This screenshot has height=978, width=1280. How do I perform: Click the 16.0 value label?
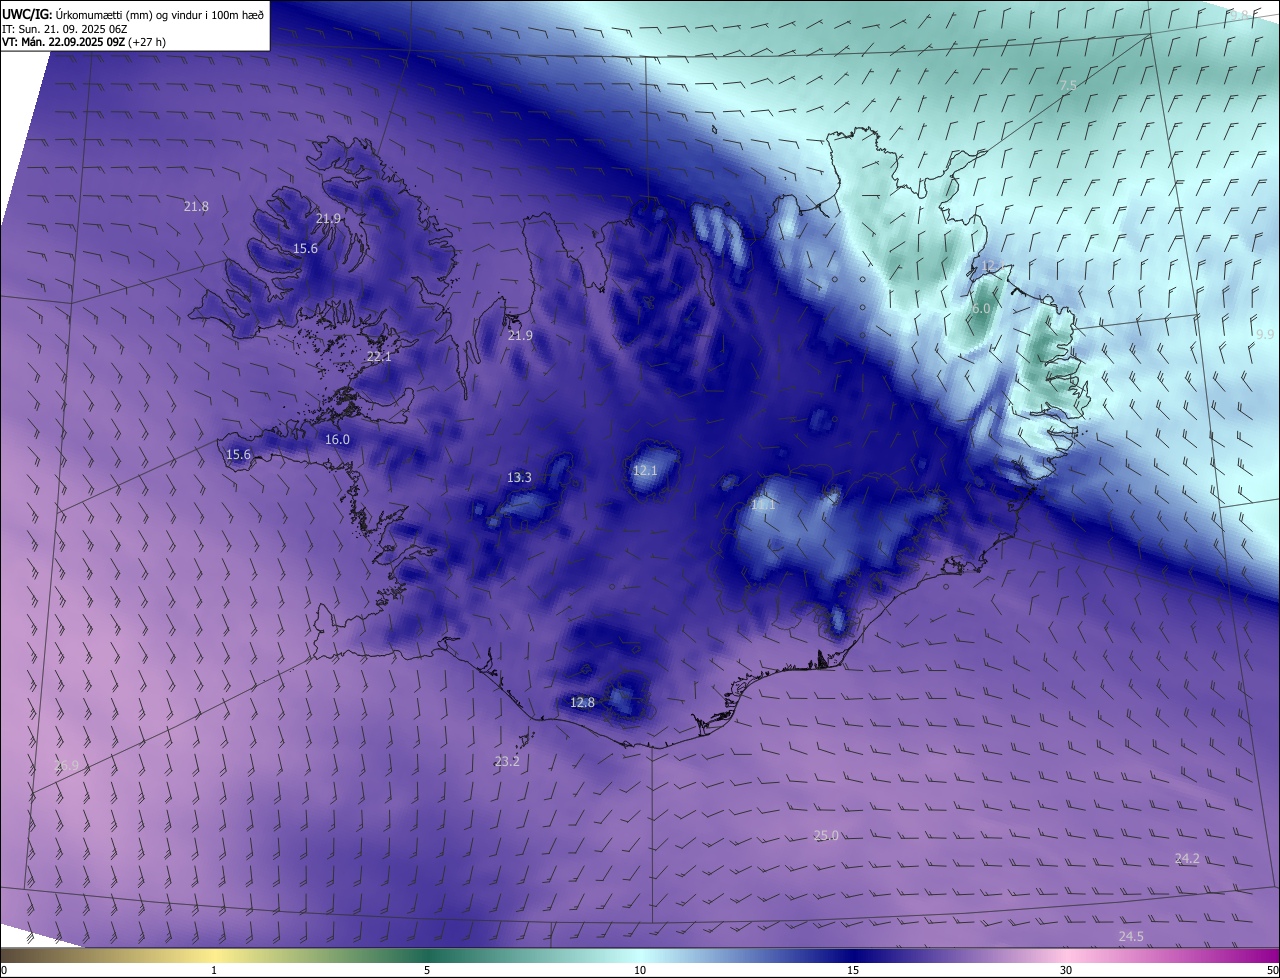pos(338,439)
